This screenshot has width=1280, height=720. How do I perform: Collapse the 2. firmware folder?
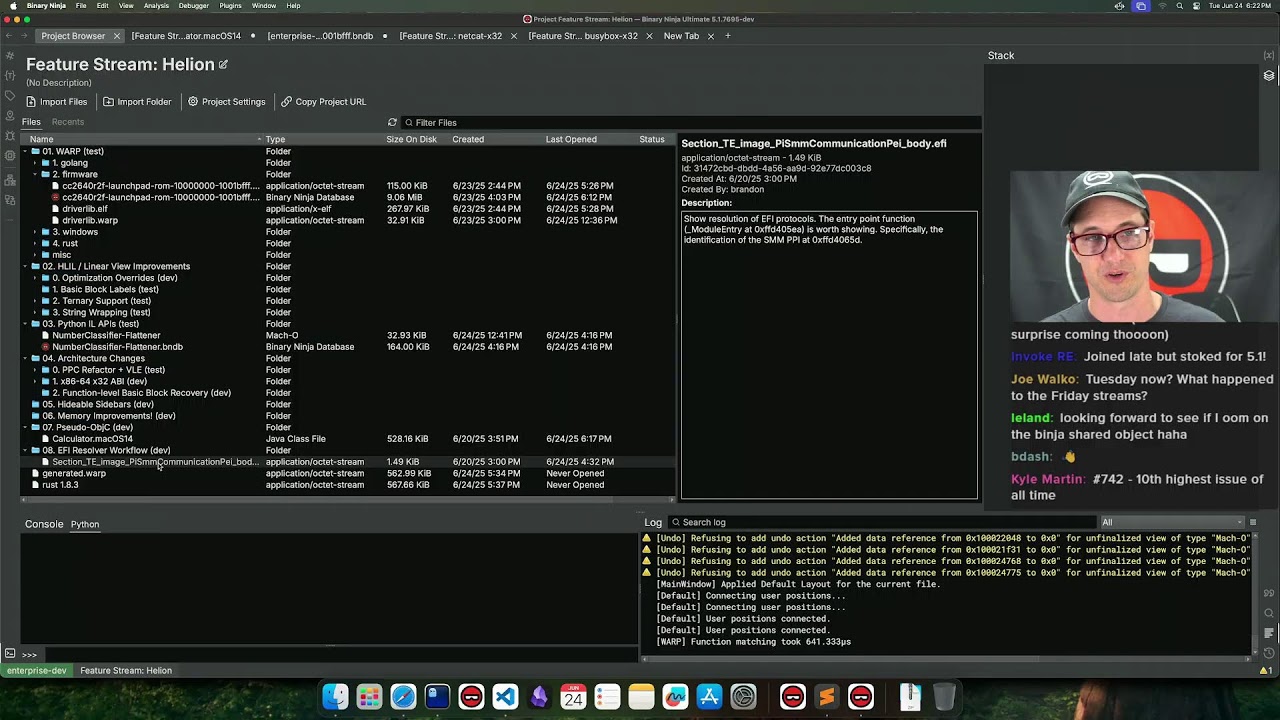coord(35,174)
